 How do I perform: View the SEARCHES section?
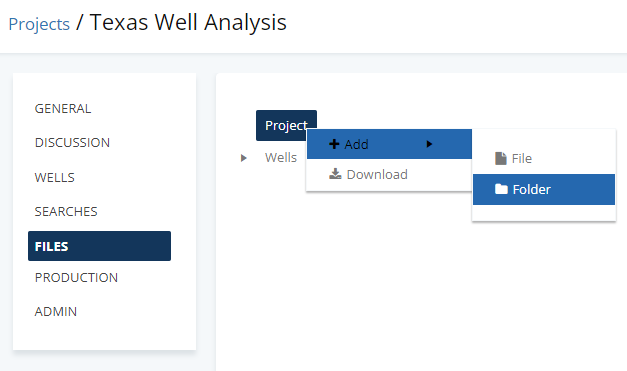[x=66, y=211]
